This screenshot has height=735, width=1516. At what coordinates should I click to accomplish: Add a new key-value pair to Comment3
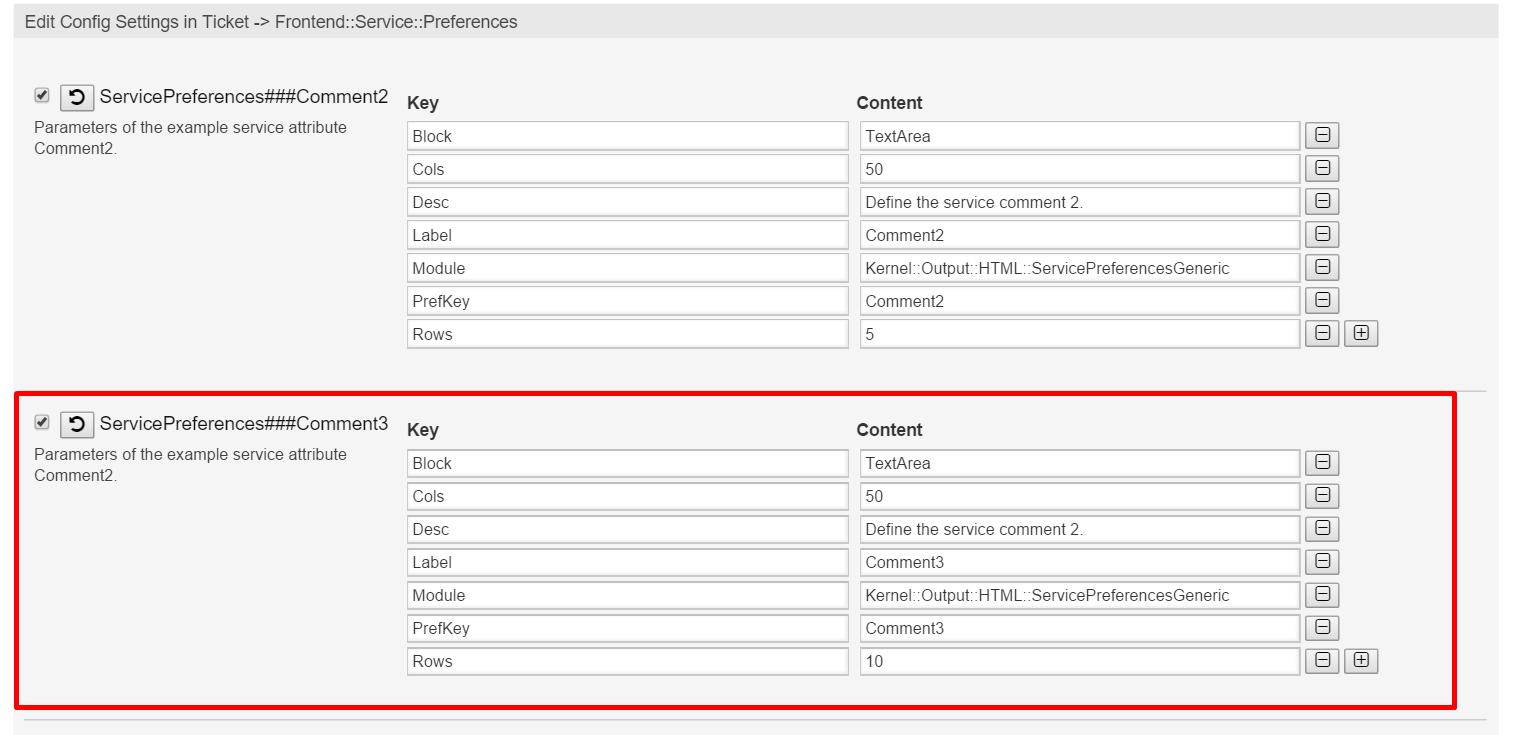click(1361, 660)
